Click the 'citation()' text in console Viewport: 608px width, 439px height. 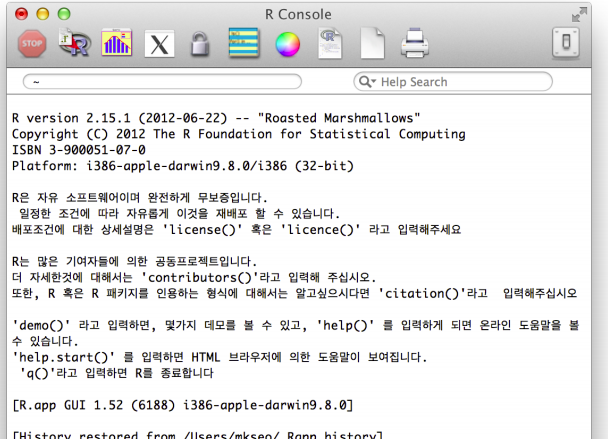[423, 294]
